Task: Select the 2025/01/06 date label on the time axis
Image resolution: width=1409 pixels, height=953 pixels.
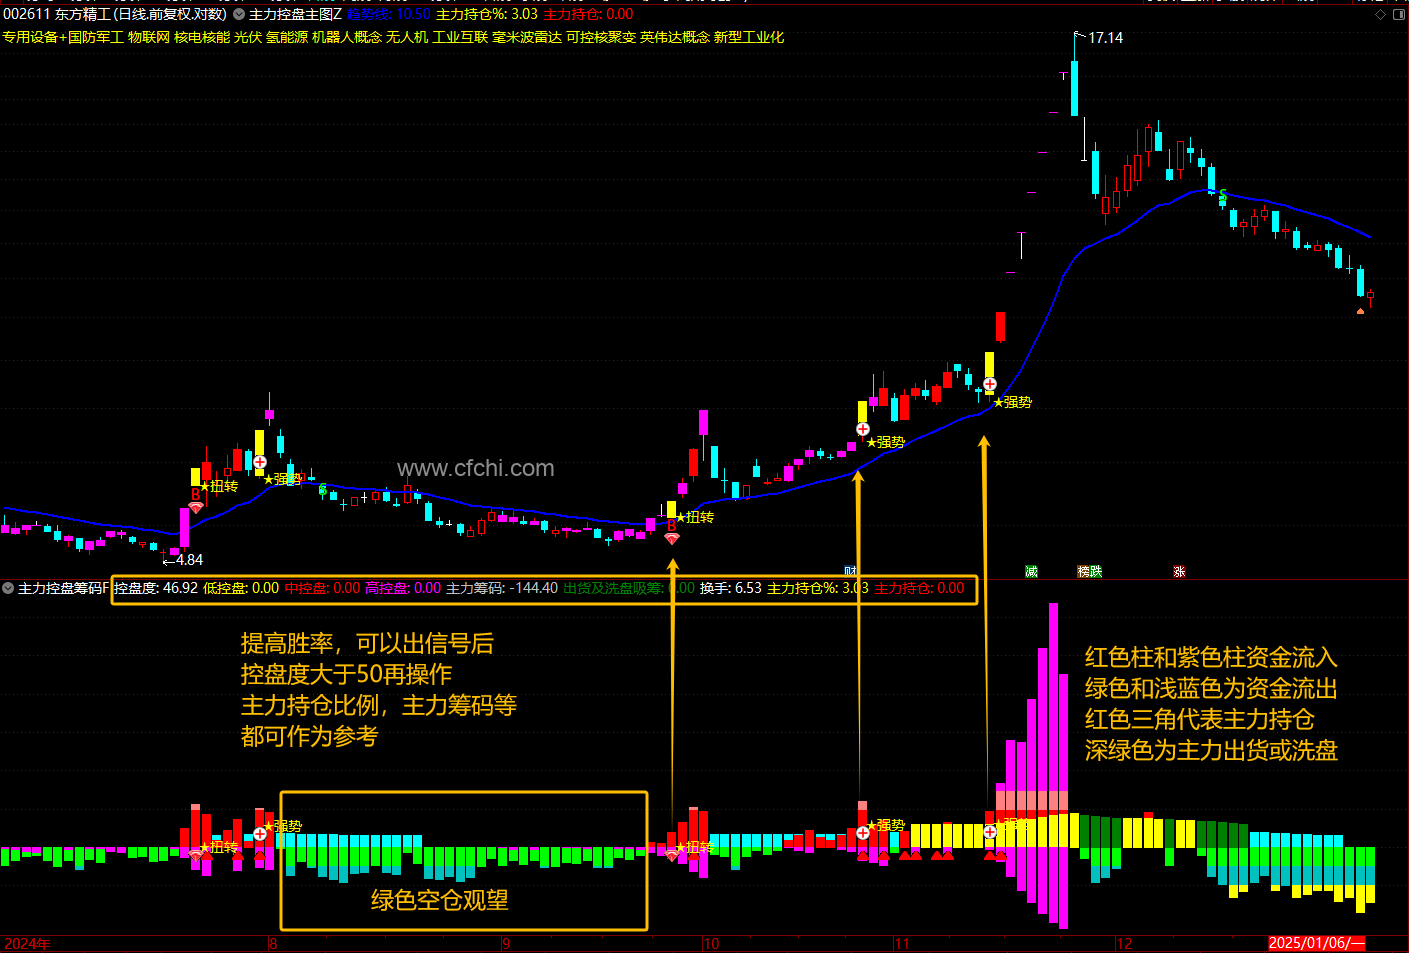Action: (x=1316, y=943)
